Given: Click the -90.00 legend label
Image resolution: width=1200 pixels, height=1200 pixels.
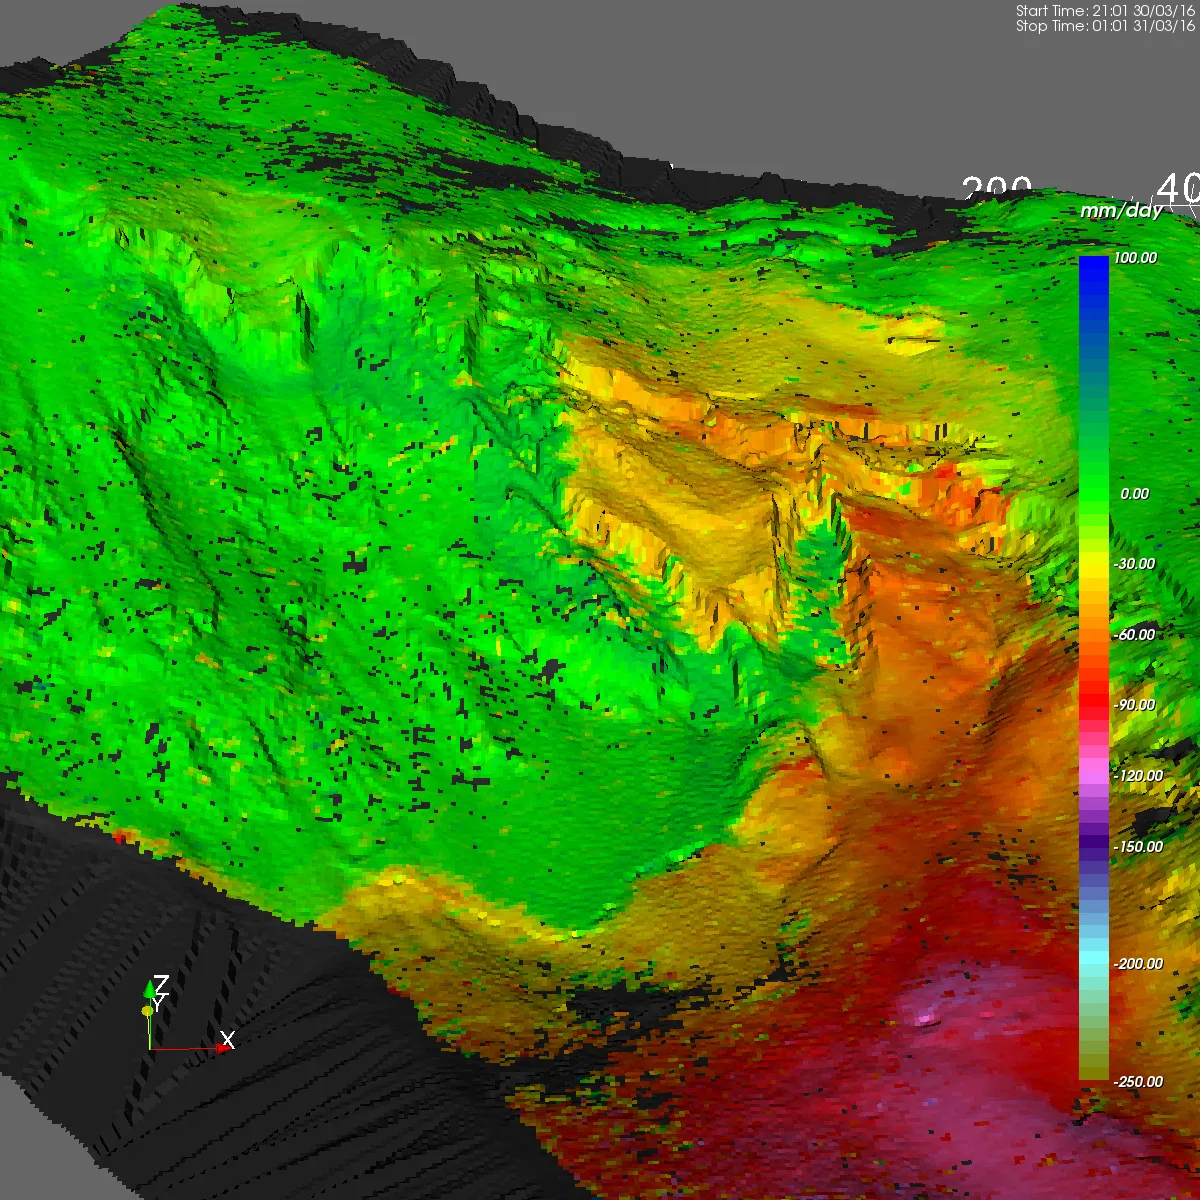Looking at the screenshot, I should (x=1134, y=705).
